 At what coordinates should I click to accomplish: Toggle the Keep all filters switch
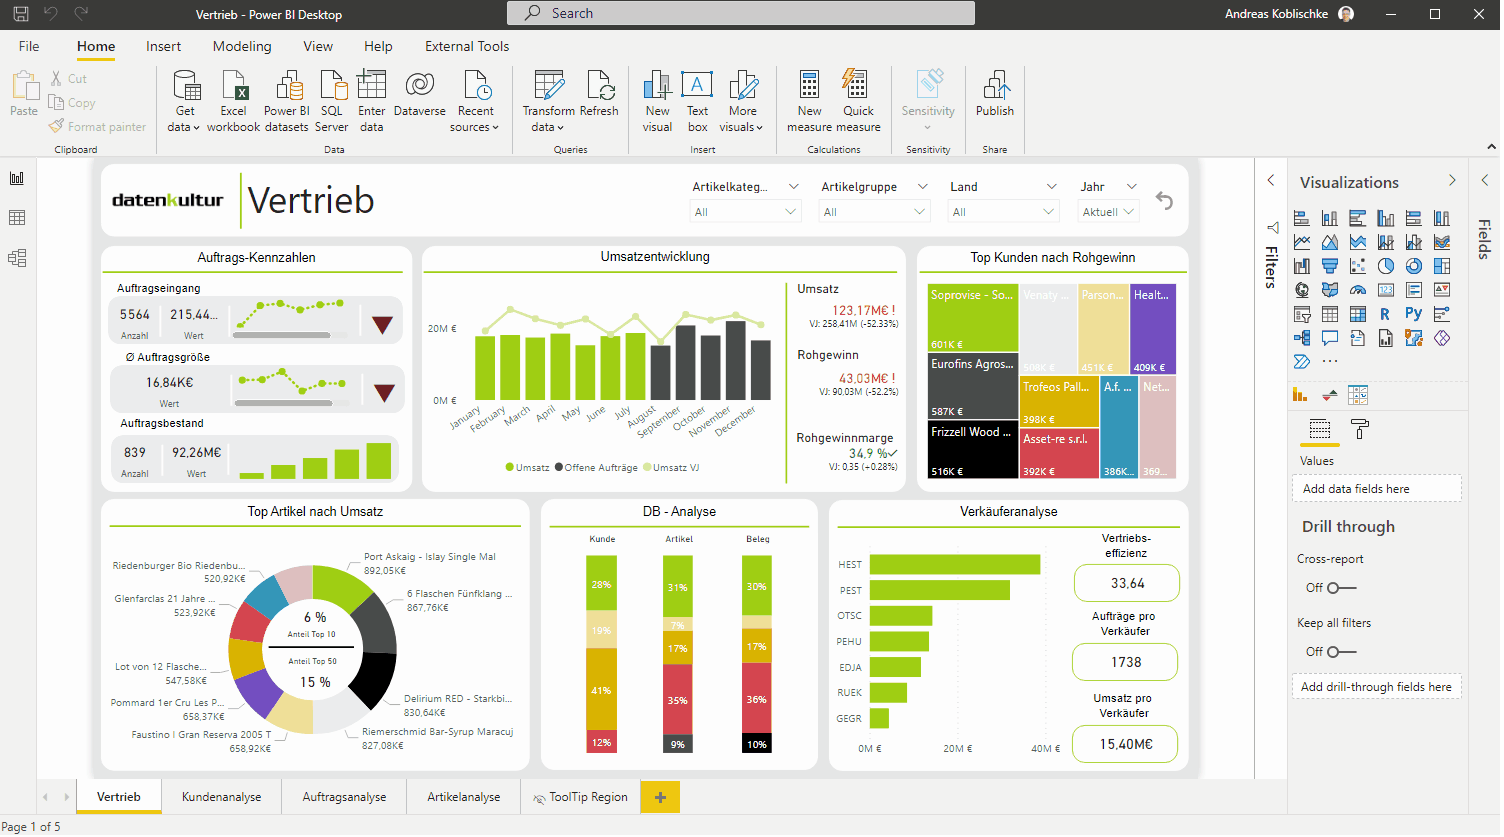[x=1341, y=652]
